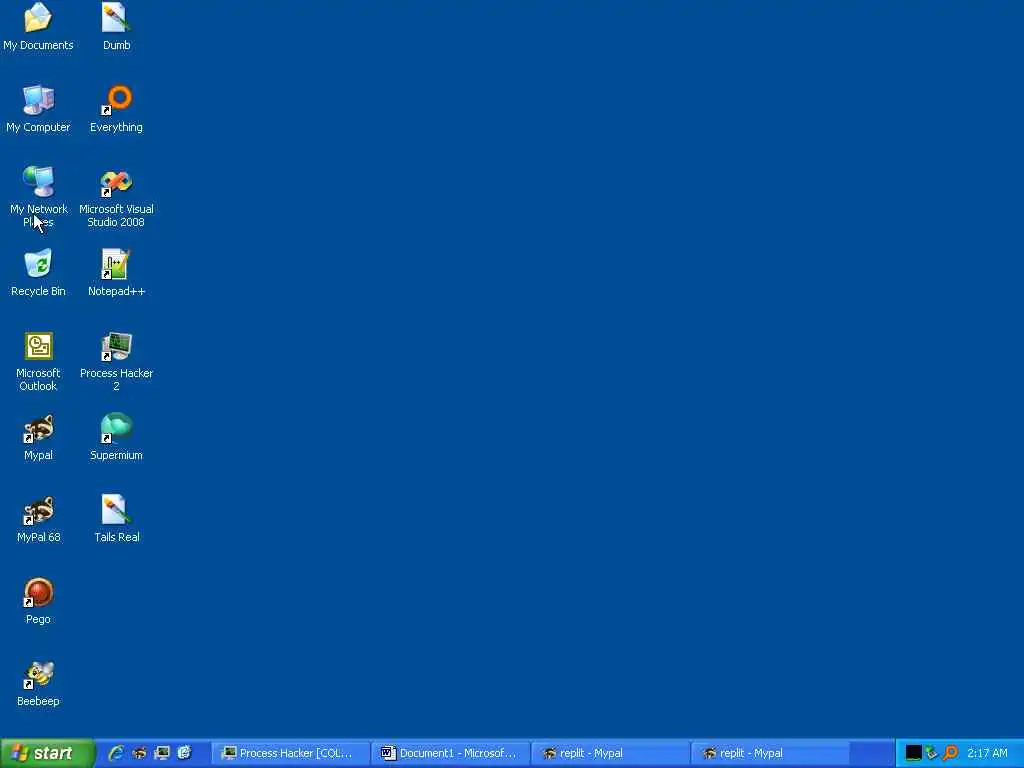Select the MyPal 68 desktop shortcut
The height and width of the screenshot is (768, 1024).
tap(38, 519)
